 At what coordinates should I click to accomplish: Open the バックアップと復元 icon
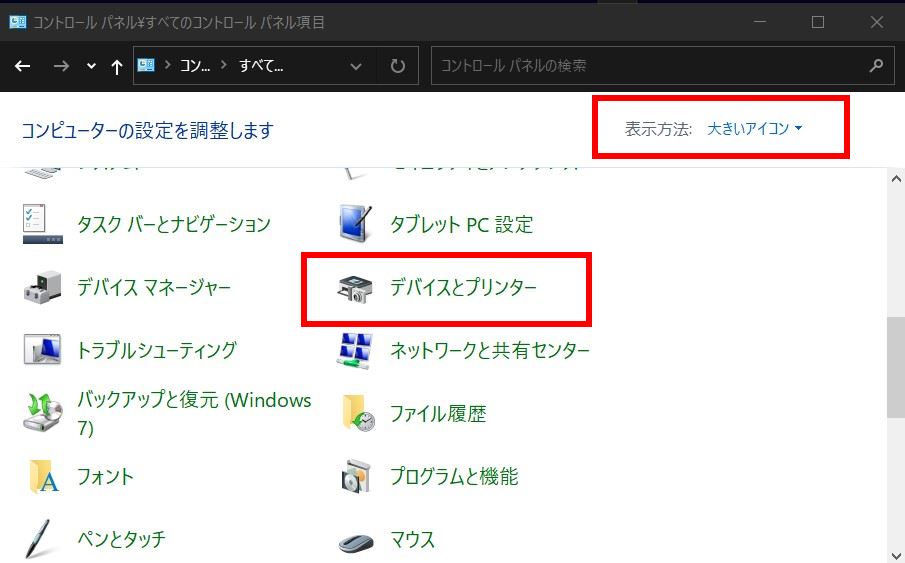click(x=43, y=413)
